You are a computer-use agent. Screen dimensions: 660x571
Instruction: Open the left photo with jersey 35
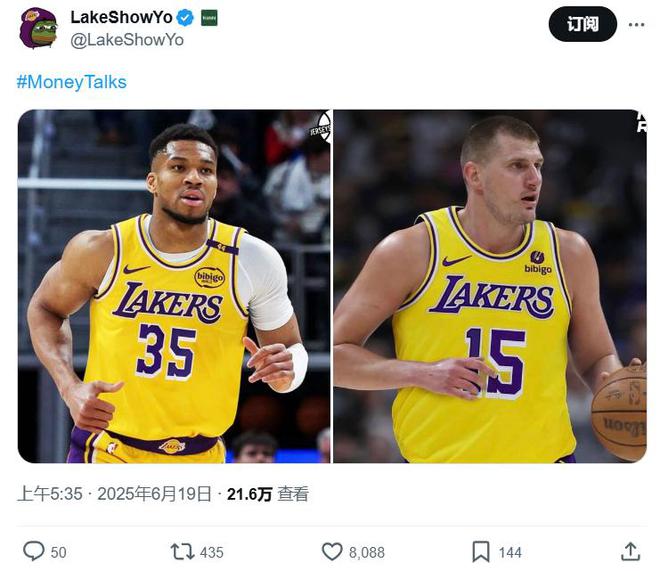click(174, 286)
